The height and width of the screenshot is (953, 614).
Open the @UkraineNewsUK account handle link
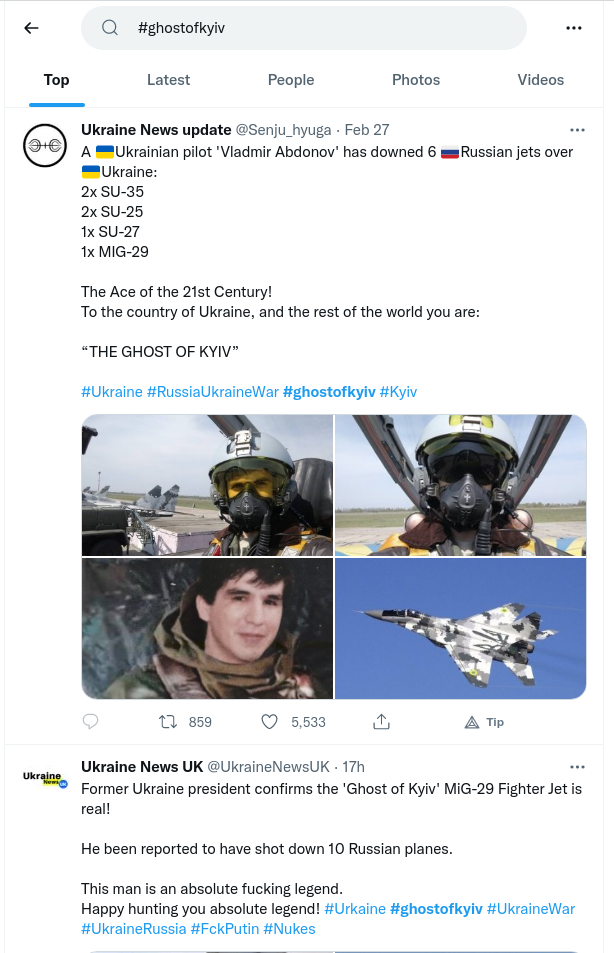pos(268,767)
